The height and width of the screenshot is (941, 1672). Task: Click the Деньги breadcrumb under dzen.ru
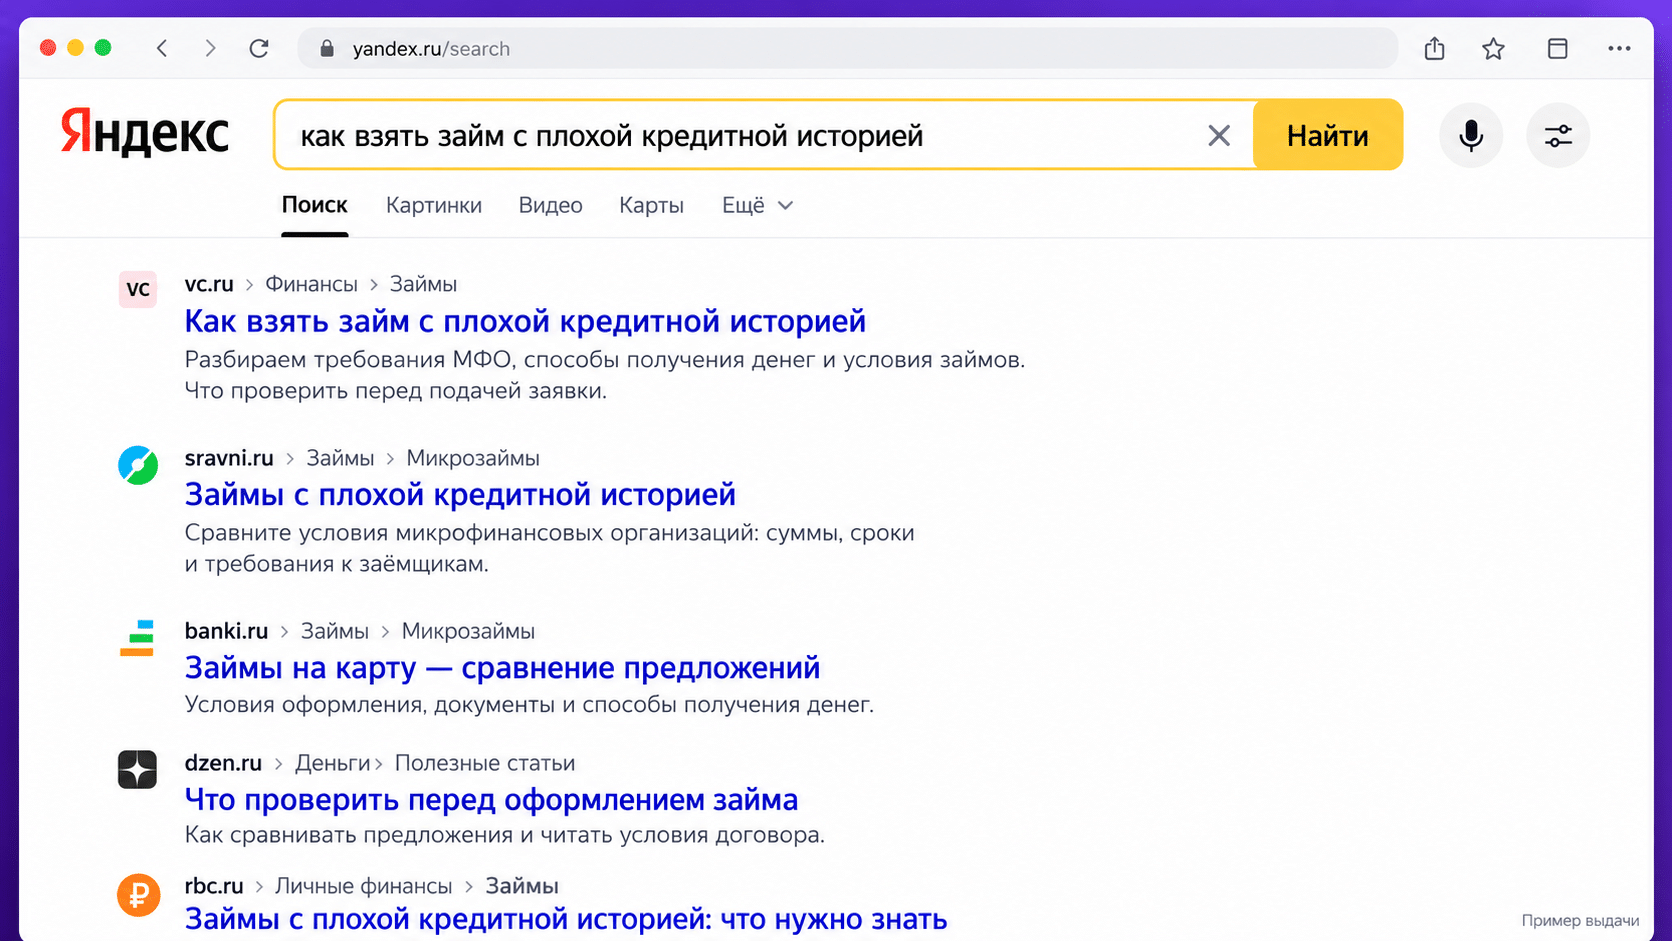click(333, 763)
